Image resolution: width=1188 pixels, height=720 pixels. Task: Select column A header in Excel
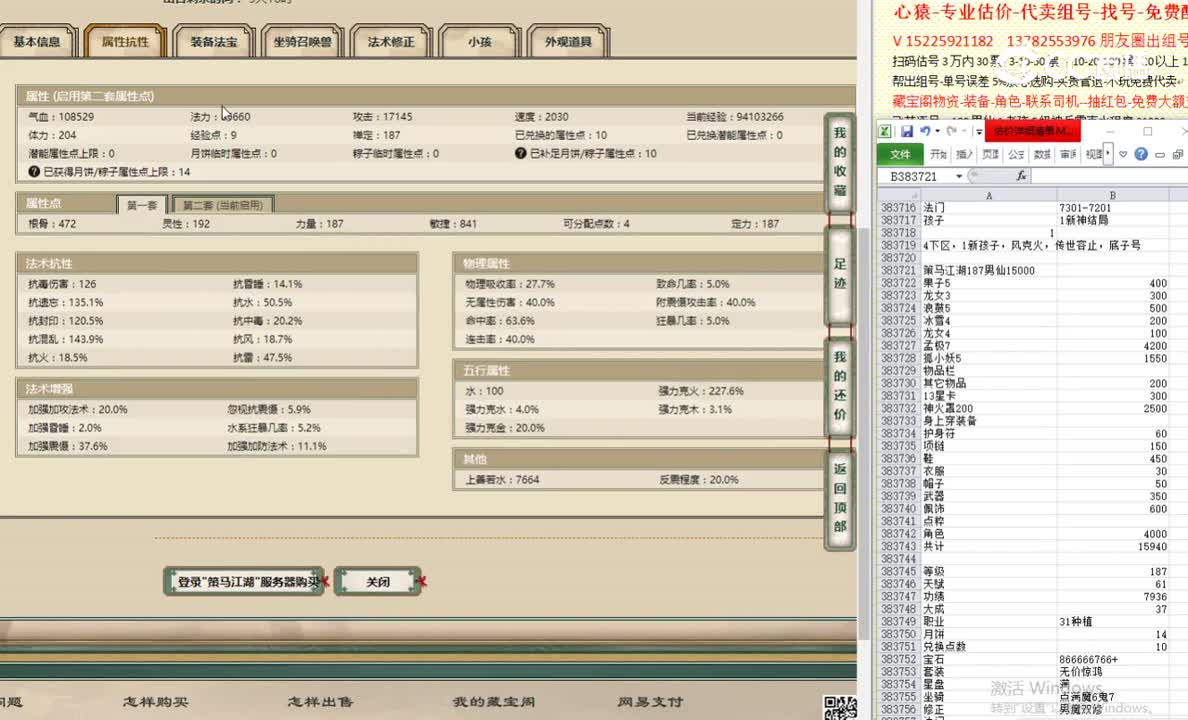coord(989,195)
